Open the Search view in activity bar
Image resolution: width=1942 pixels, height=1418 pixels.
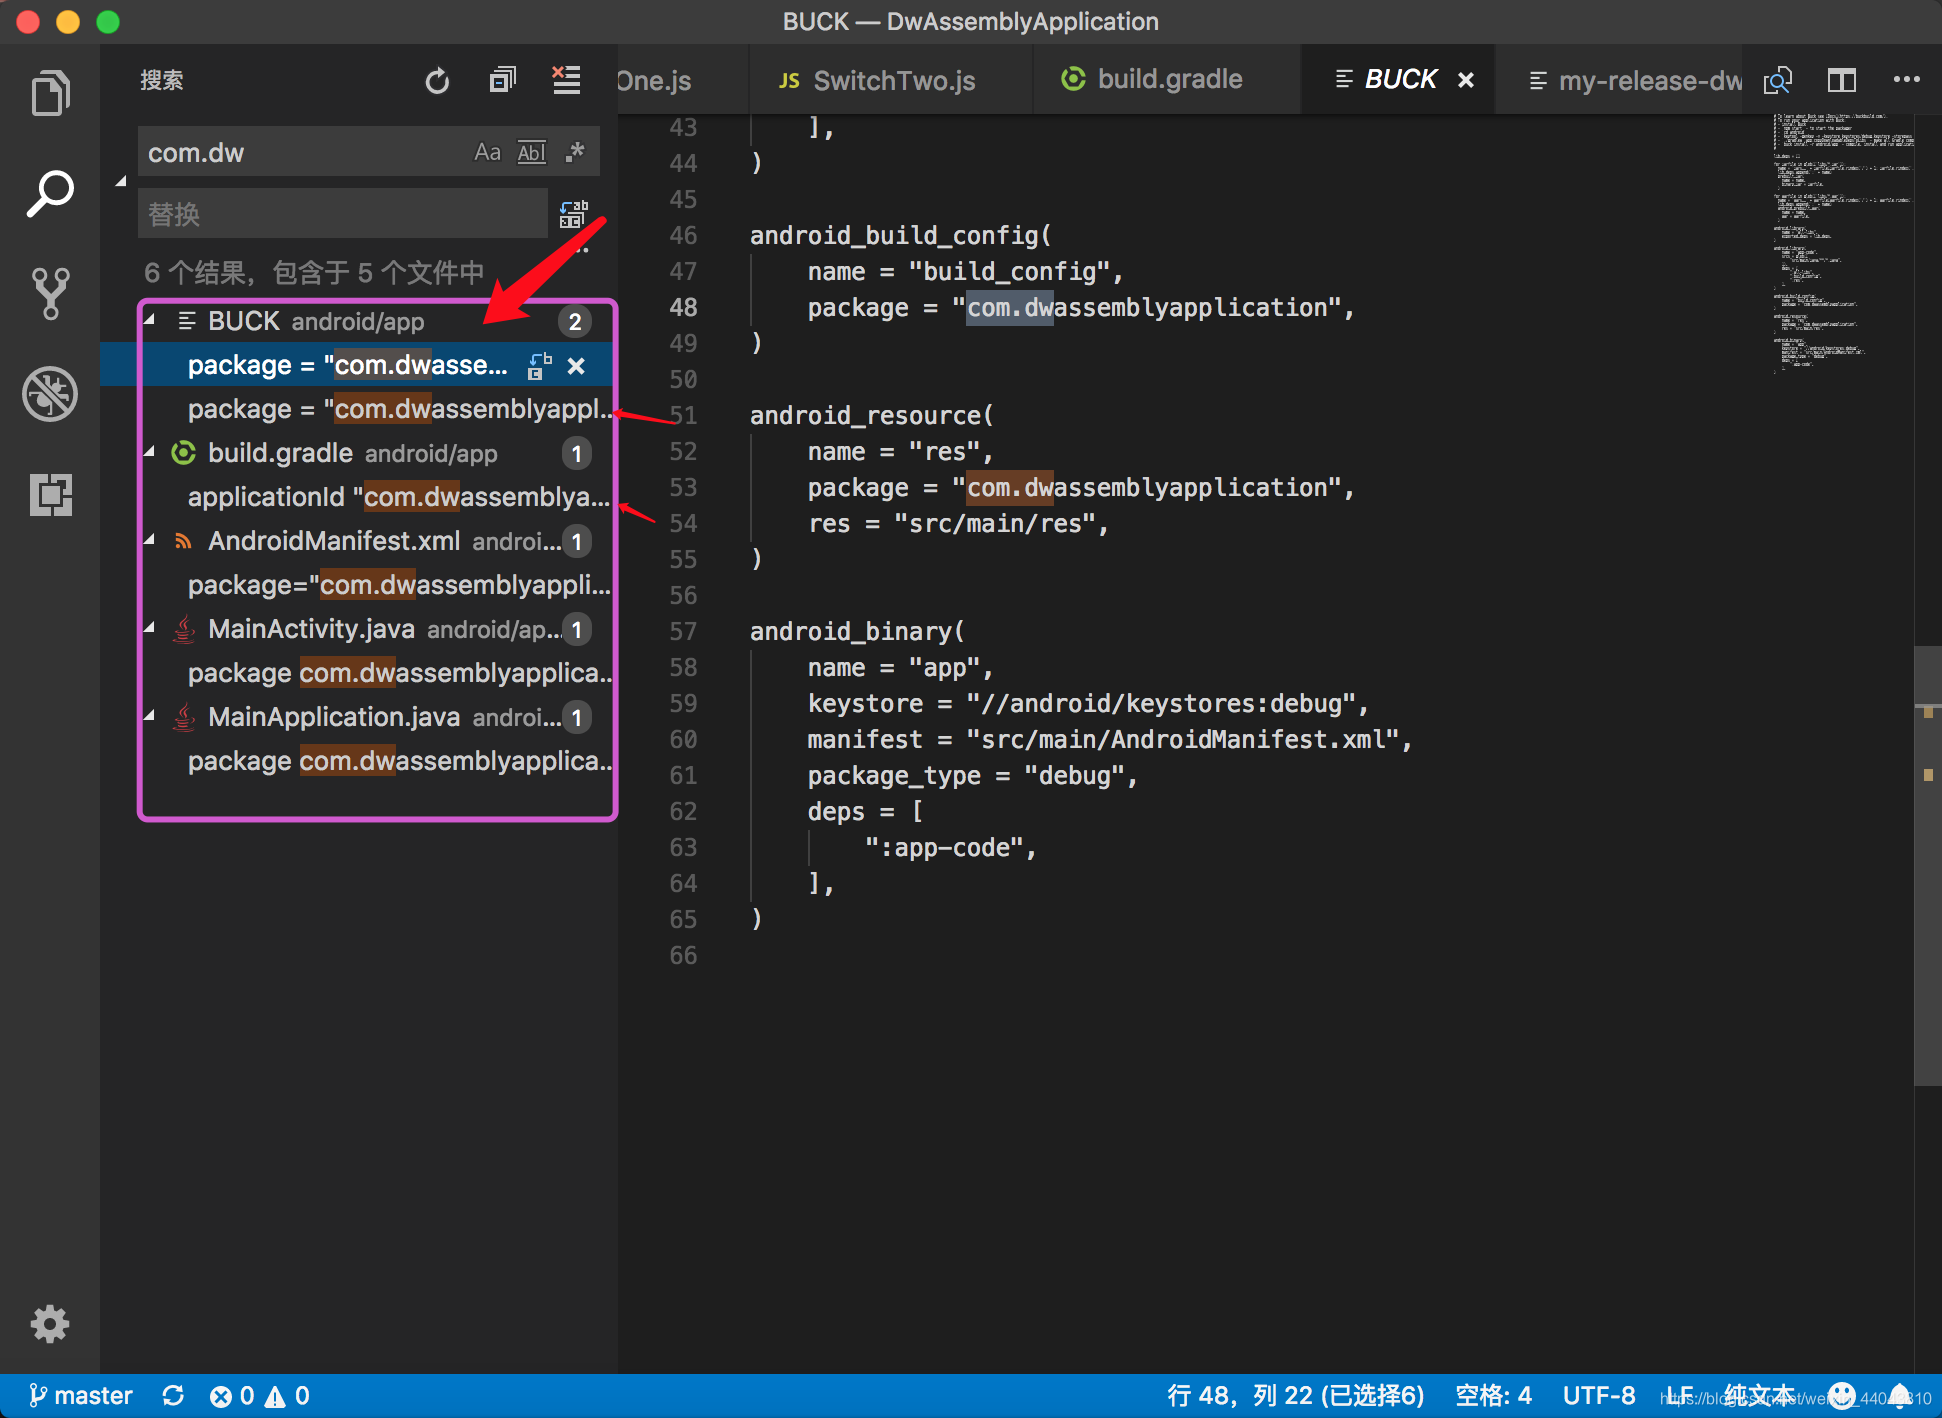(x=50, y=193)
